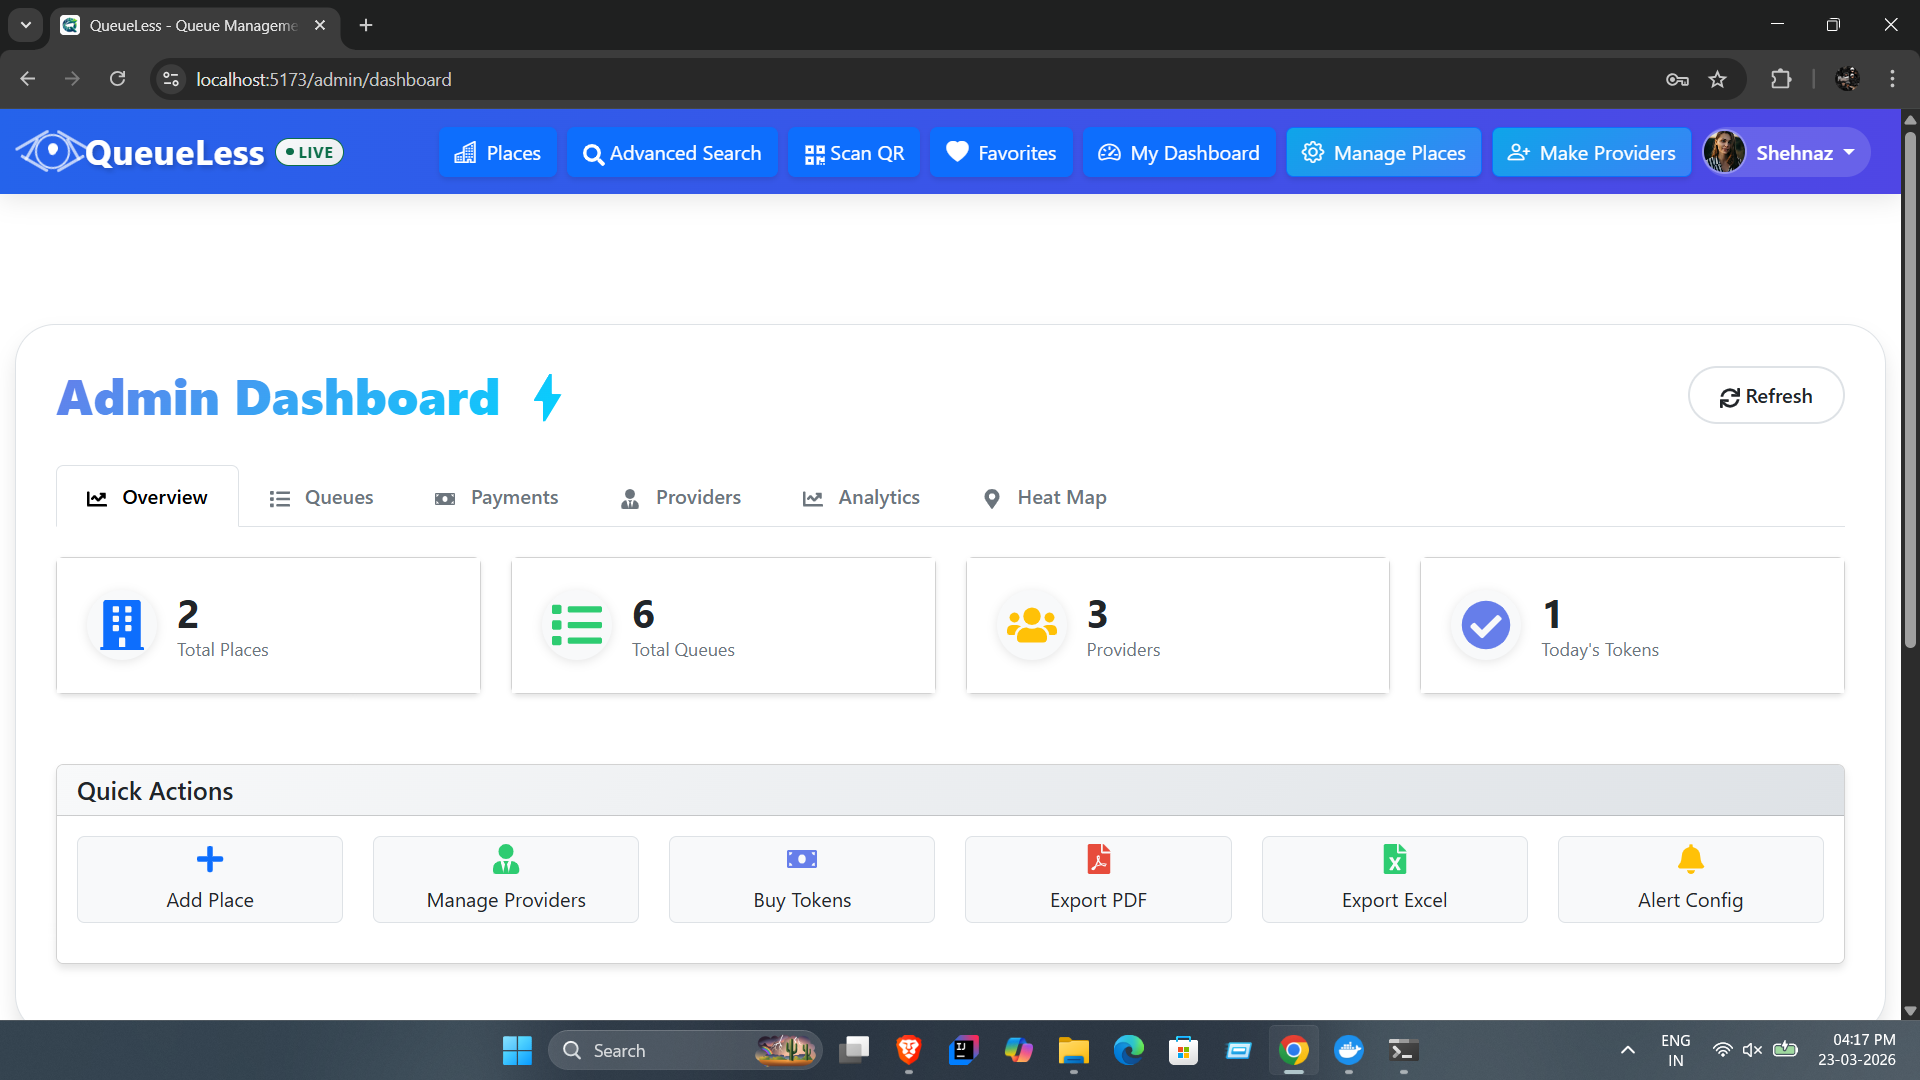Image resolution: width=1920 pixels, height=1080 pixels.
Task: Open Scan QR
Action: [854, 152]
